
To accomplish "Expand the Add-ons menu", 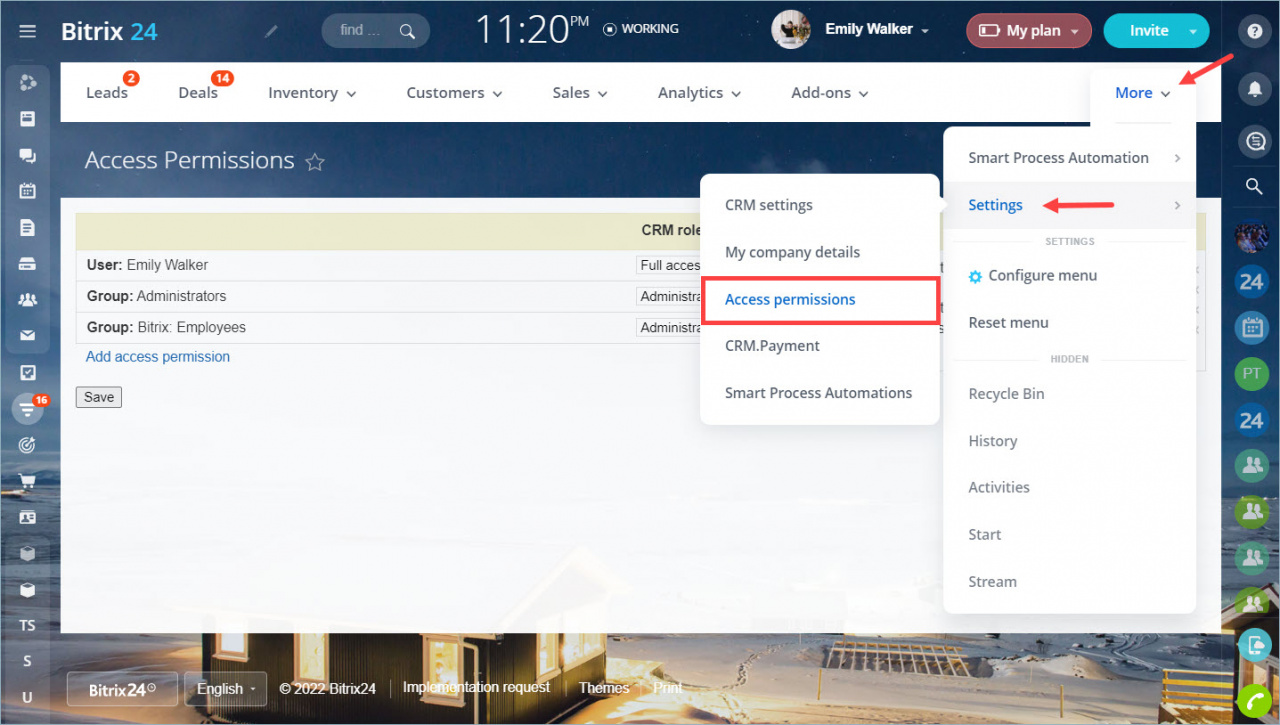I will click(829, 93).
